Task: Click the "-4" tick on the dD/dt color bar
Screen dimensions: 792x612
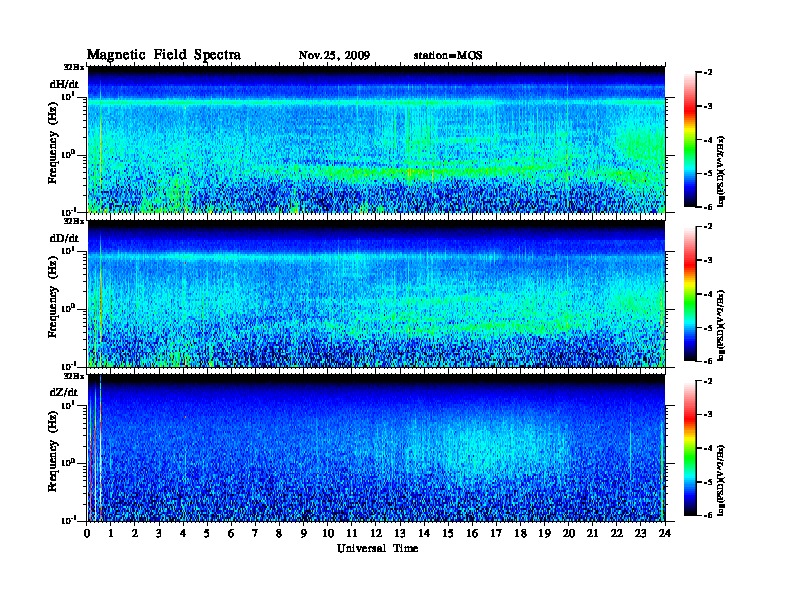Action: [708, 294]
